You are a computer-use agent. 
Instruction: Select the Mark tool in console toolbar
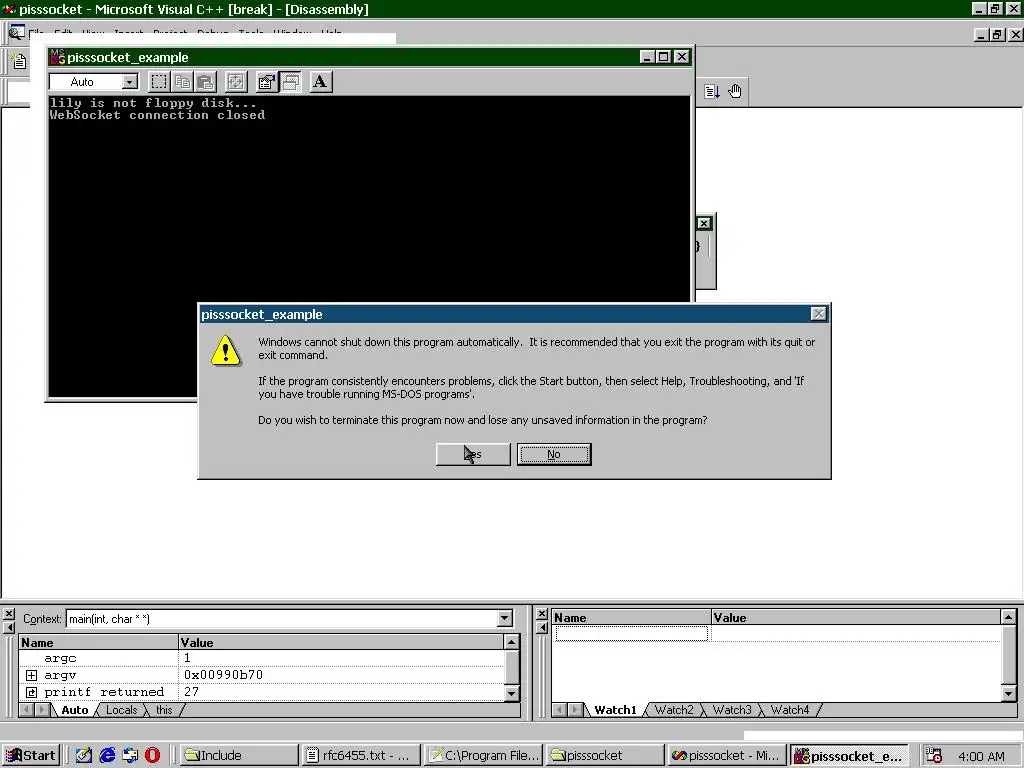point(159,82)
